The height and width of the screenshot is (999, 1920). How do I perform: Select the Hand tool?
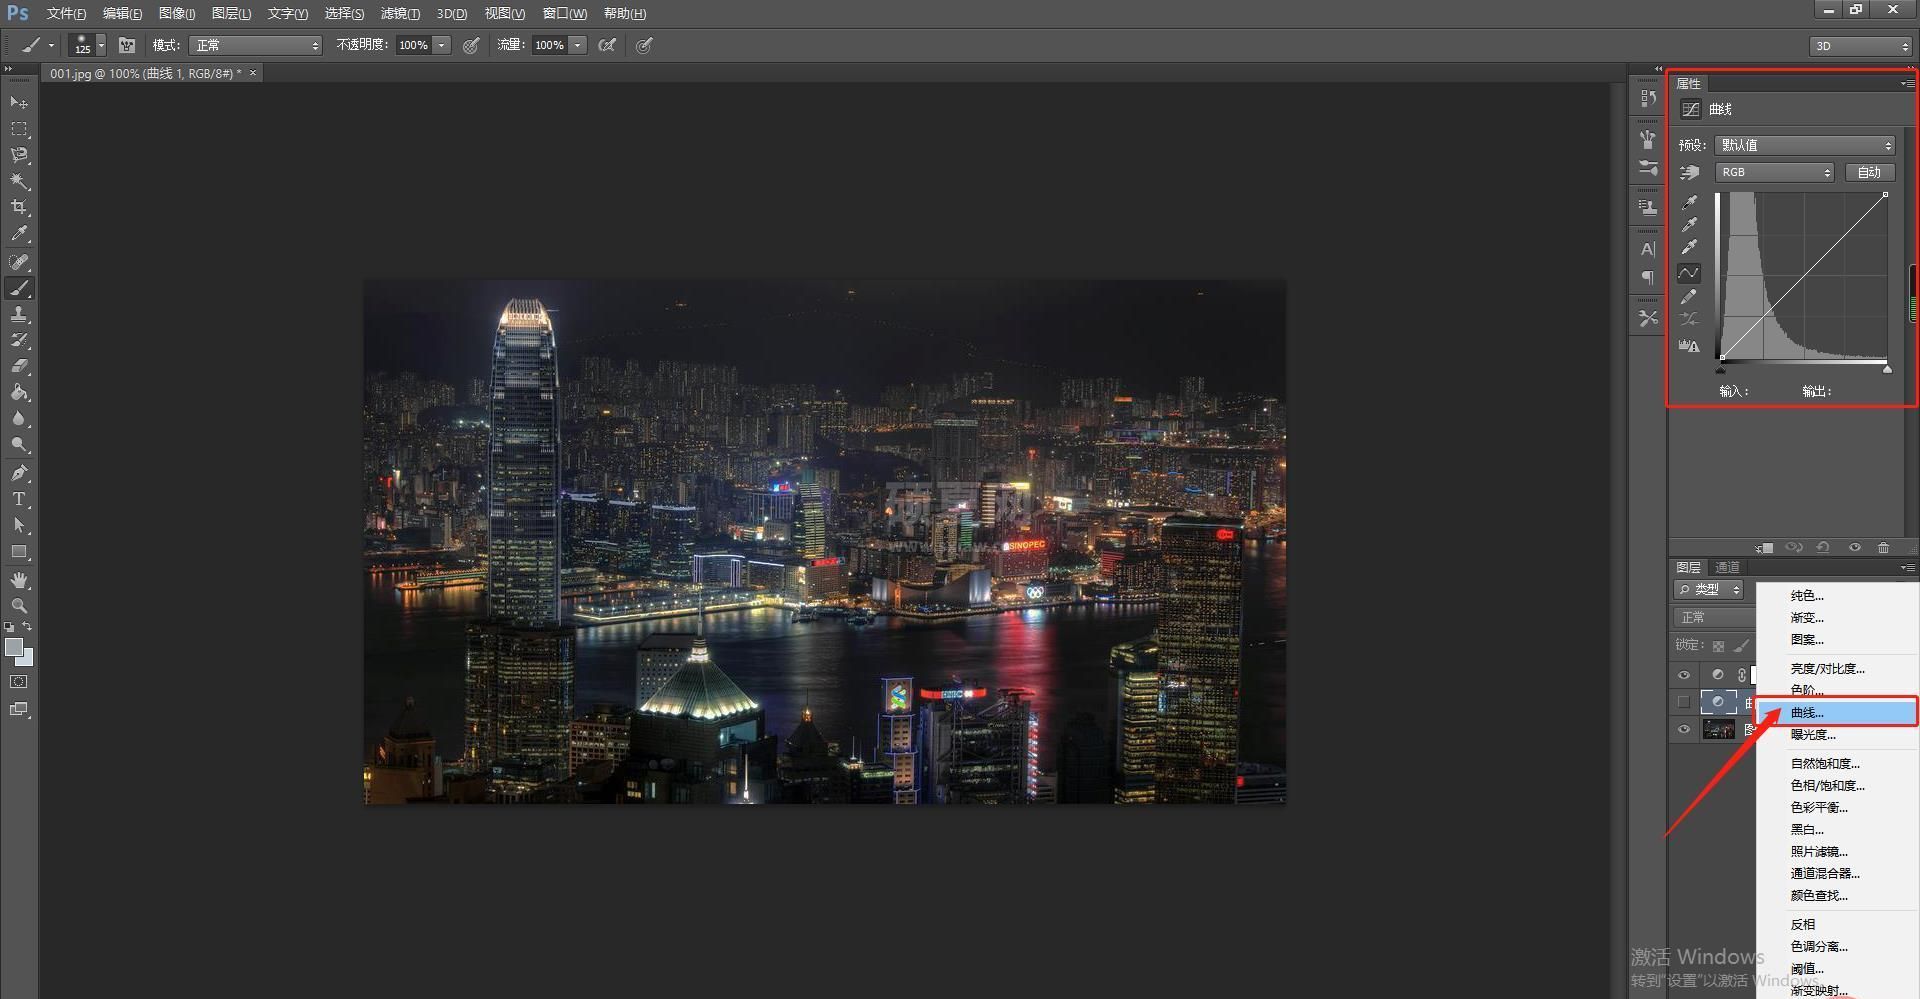[x=19, y=580]
